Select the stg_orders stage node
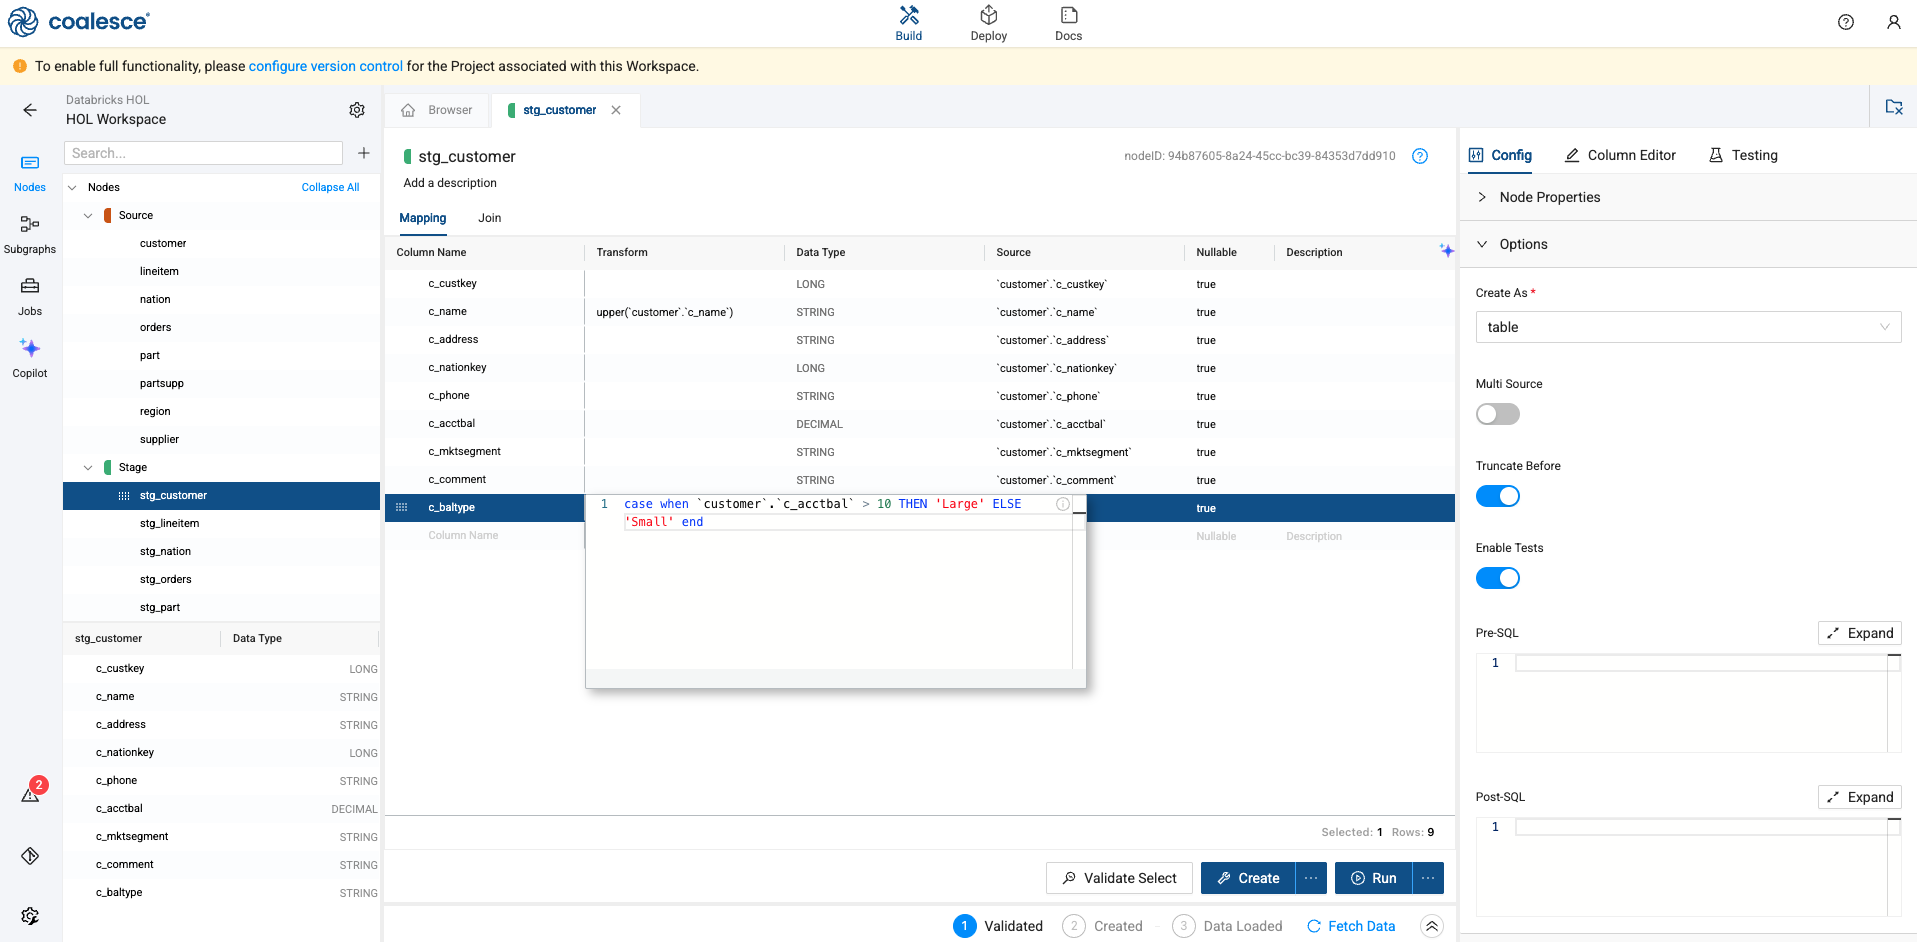Viewport: 1917px width, 942px height. click(165, 579)
